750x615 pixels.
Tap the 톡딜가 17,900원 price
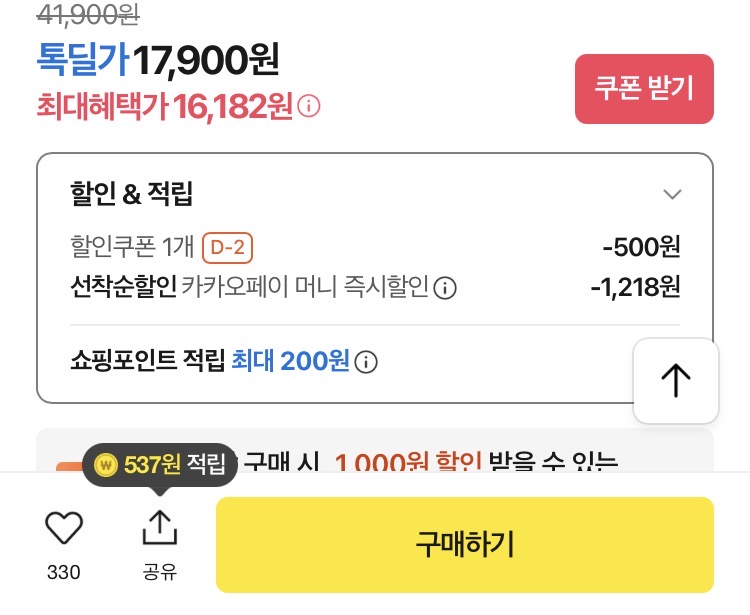pyautogui.click(x=158, y=62)
